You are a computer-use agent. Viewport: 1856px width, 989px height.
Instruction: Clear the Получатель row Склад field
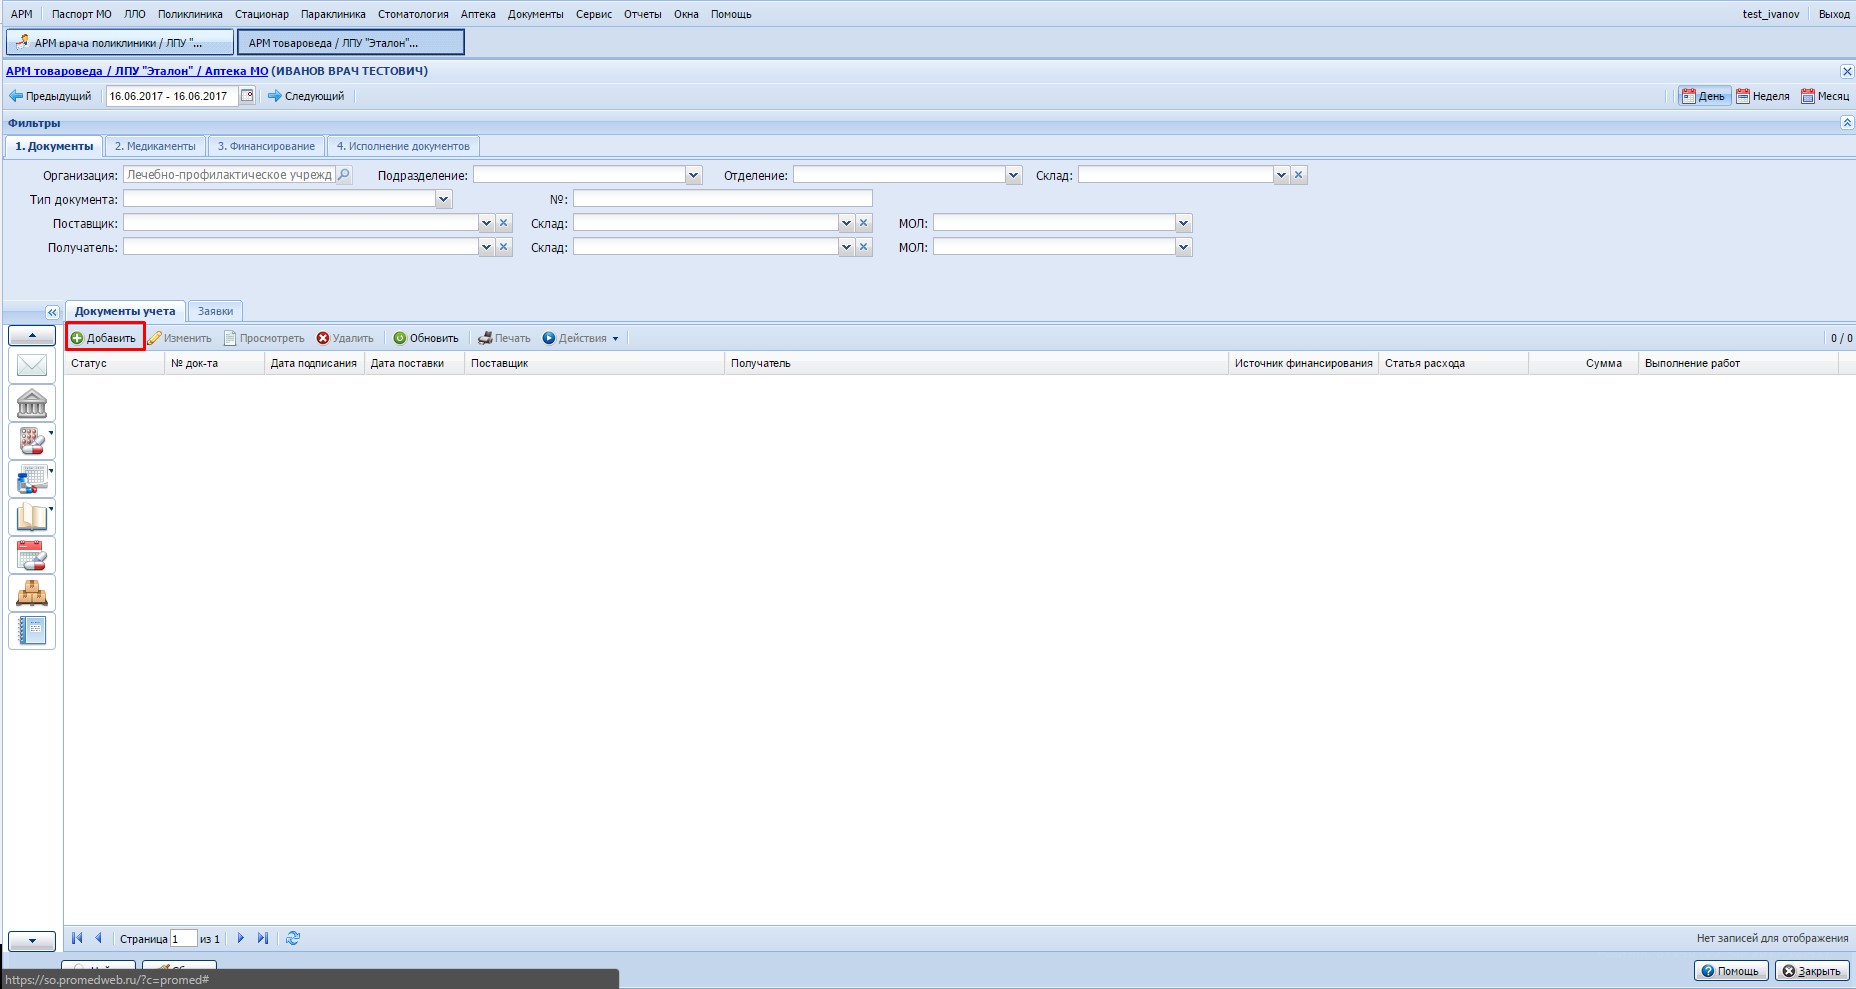(864, 247)
